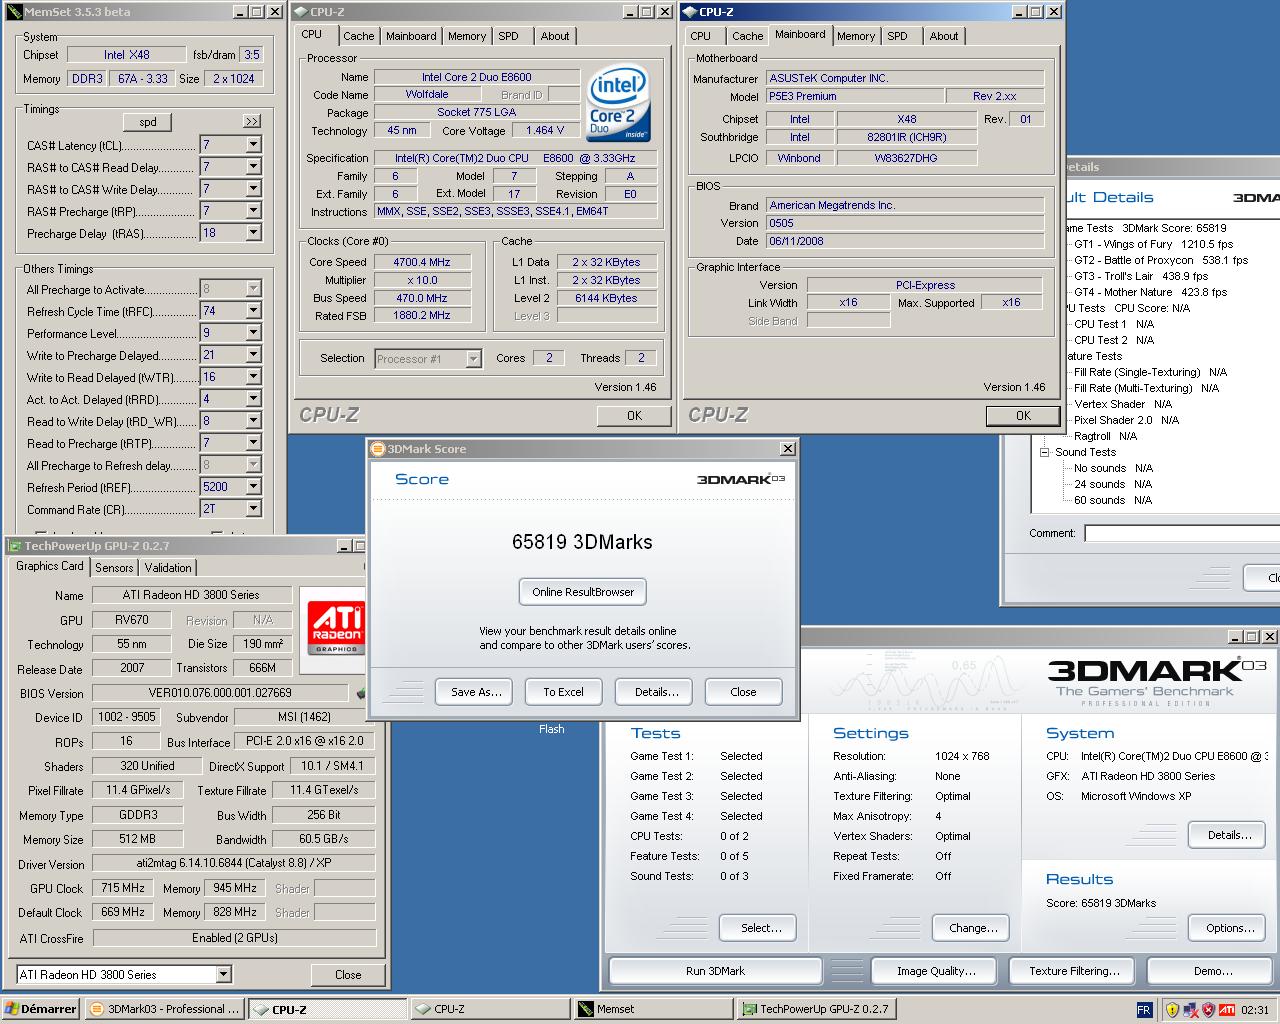Click Image Quality... button
The height and width of the screenshot is (1024, 1280).
coord(936,971)
